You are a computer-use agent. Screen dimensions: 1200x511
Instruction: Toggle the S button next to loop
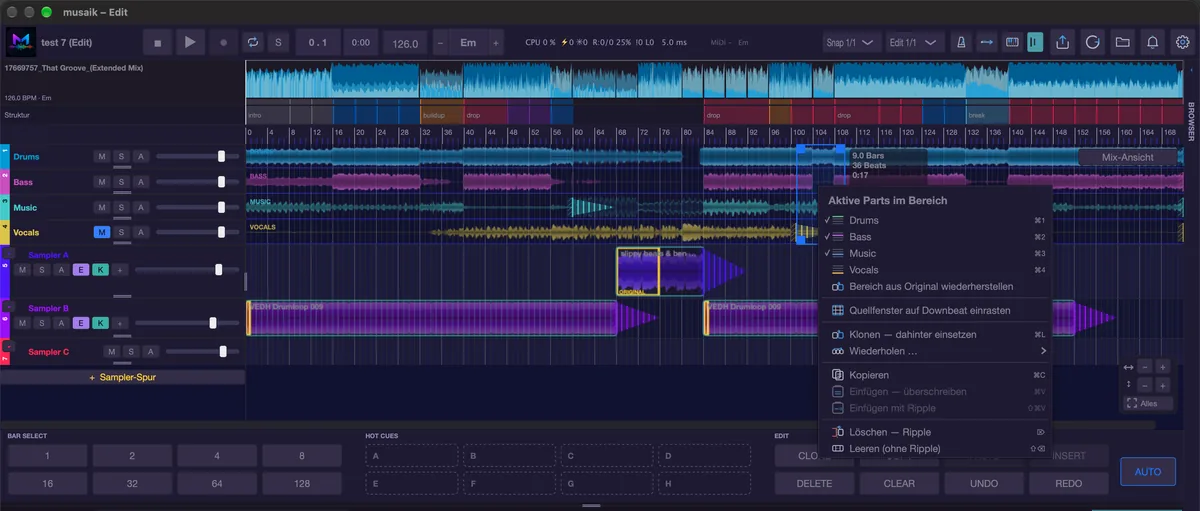(278, 43)
